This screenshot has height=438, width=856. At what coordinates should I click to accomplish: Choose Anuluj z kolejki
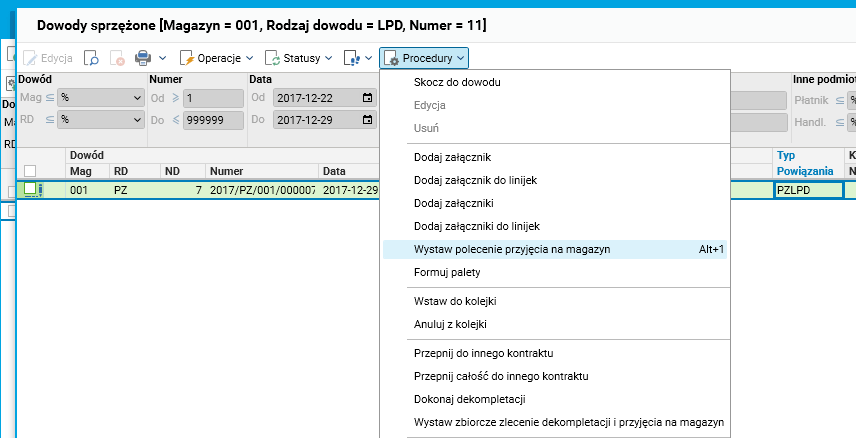555,324
